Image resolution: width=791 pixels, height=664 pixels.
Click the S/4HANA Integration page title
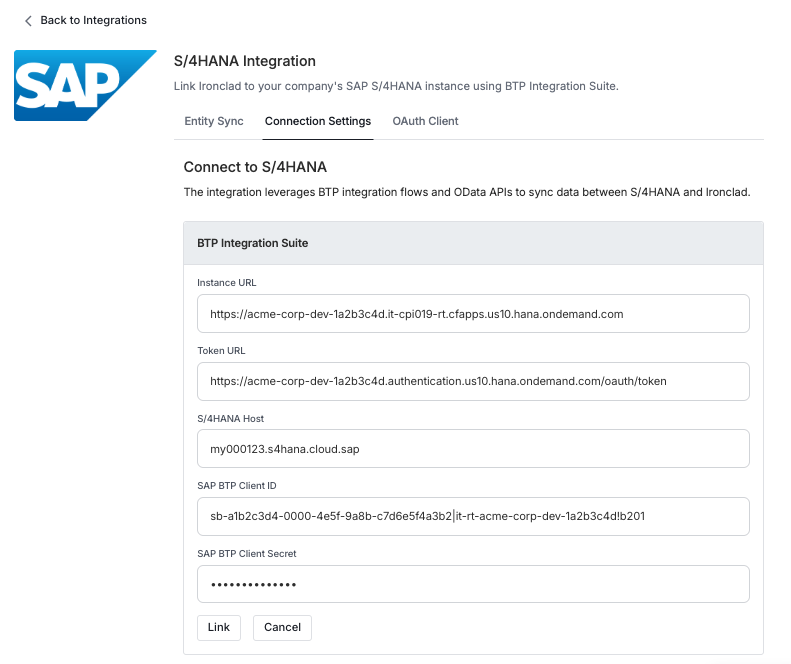[245, 61]
